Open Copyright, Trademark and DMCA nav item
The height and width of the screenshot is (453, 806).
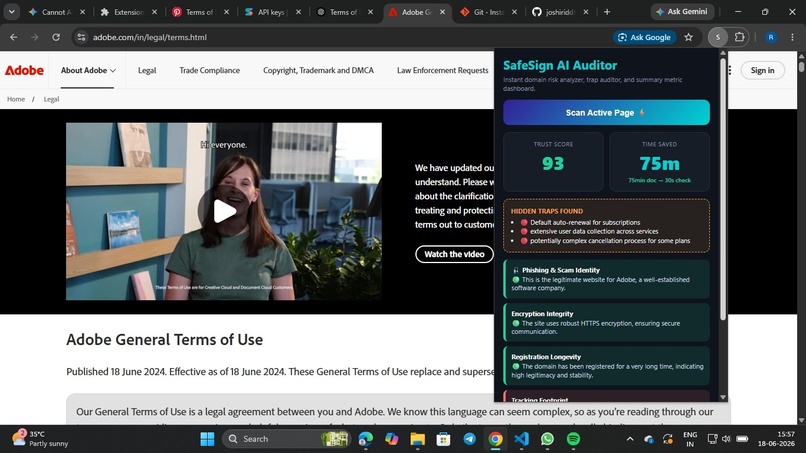[318, 70]
